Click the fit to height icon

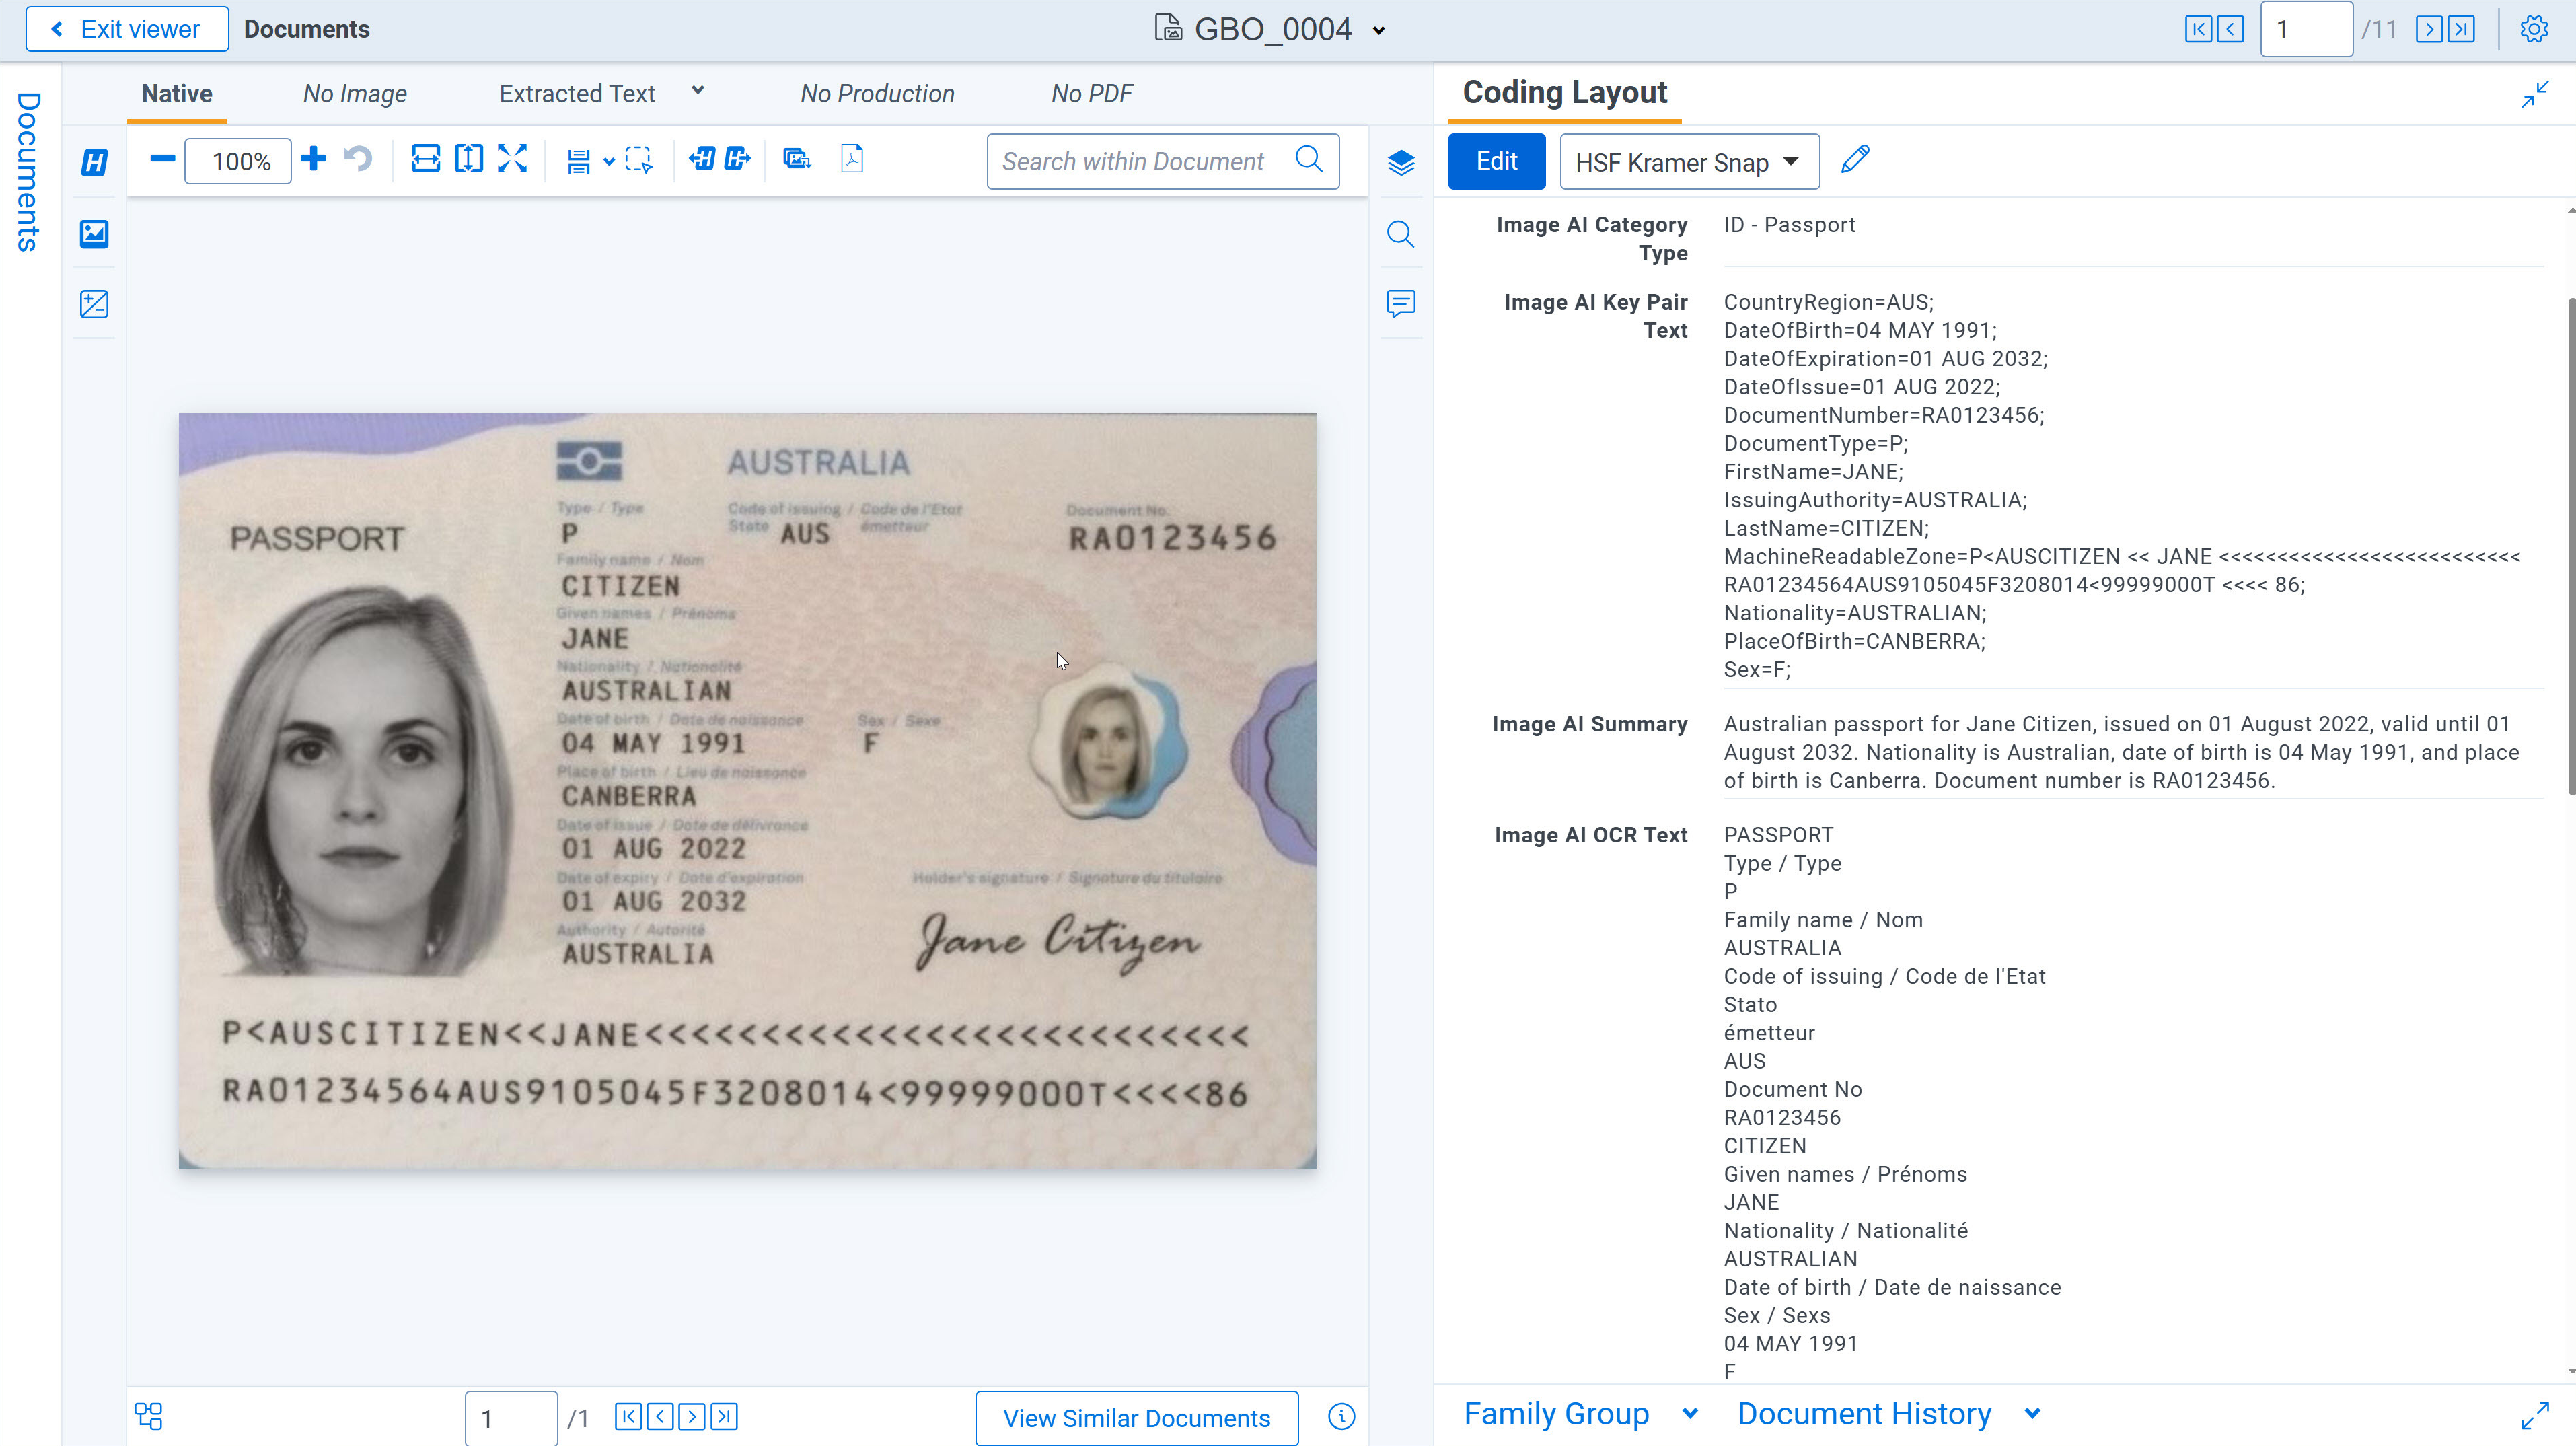pos(468,159)
